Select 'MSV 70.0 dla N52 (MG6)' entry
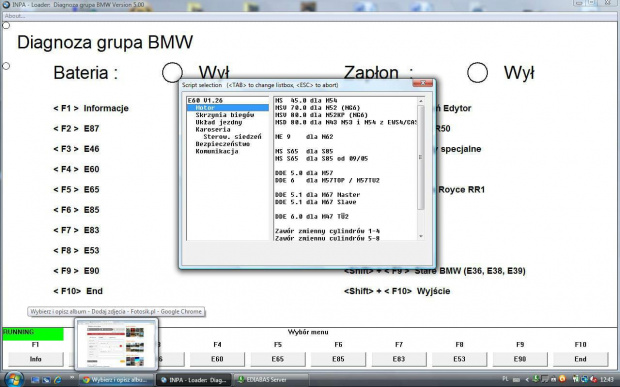The width and height of the screenshot is (620, 387). (318, 108)
